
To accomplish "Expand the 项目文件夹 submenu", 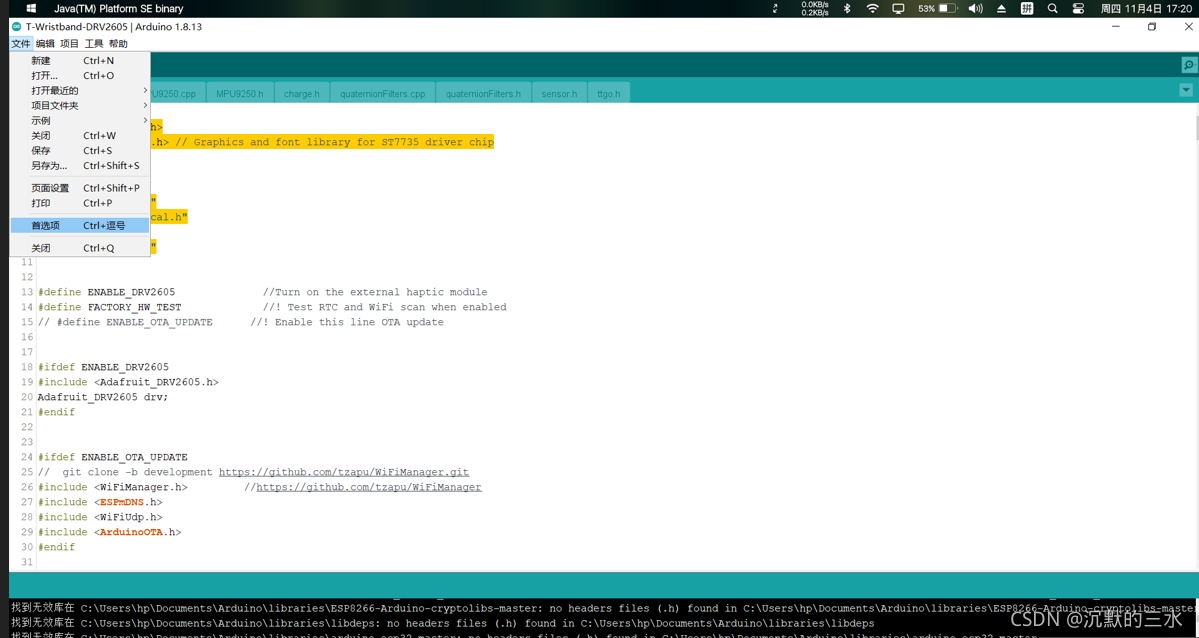I will coord(80,106).
